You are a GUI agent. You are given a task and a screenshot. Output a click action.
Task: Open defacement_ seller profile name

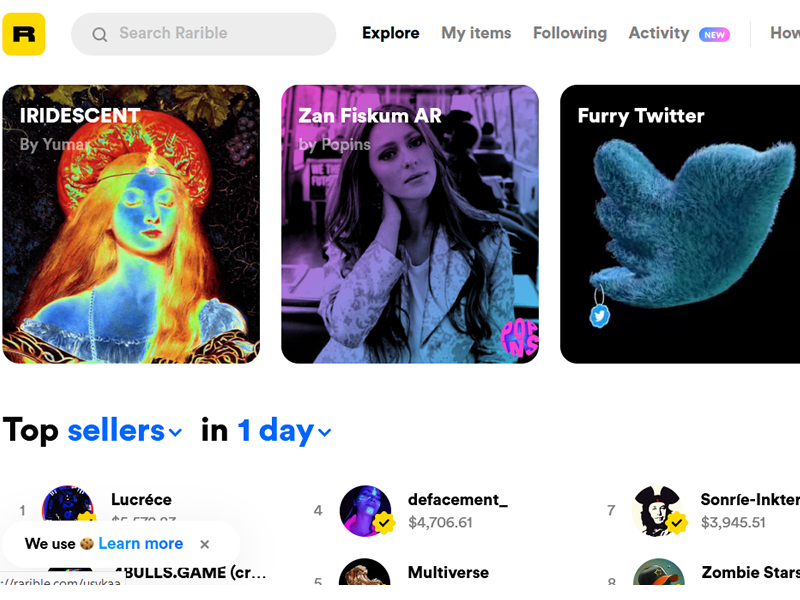pyautogui.click(x=458, y=499)
